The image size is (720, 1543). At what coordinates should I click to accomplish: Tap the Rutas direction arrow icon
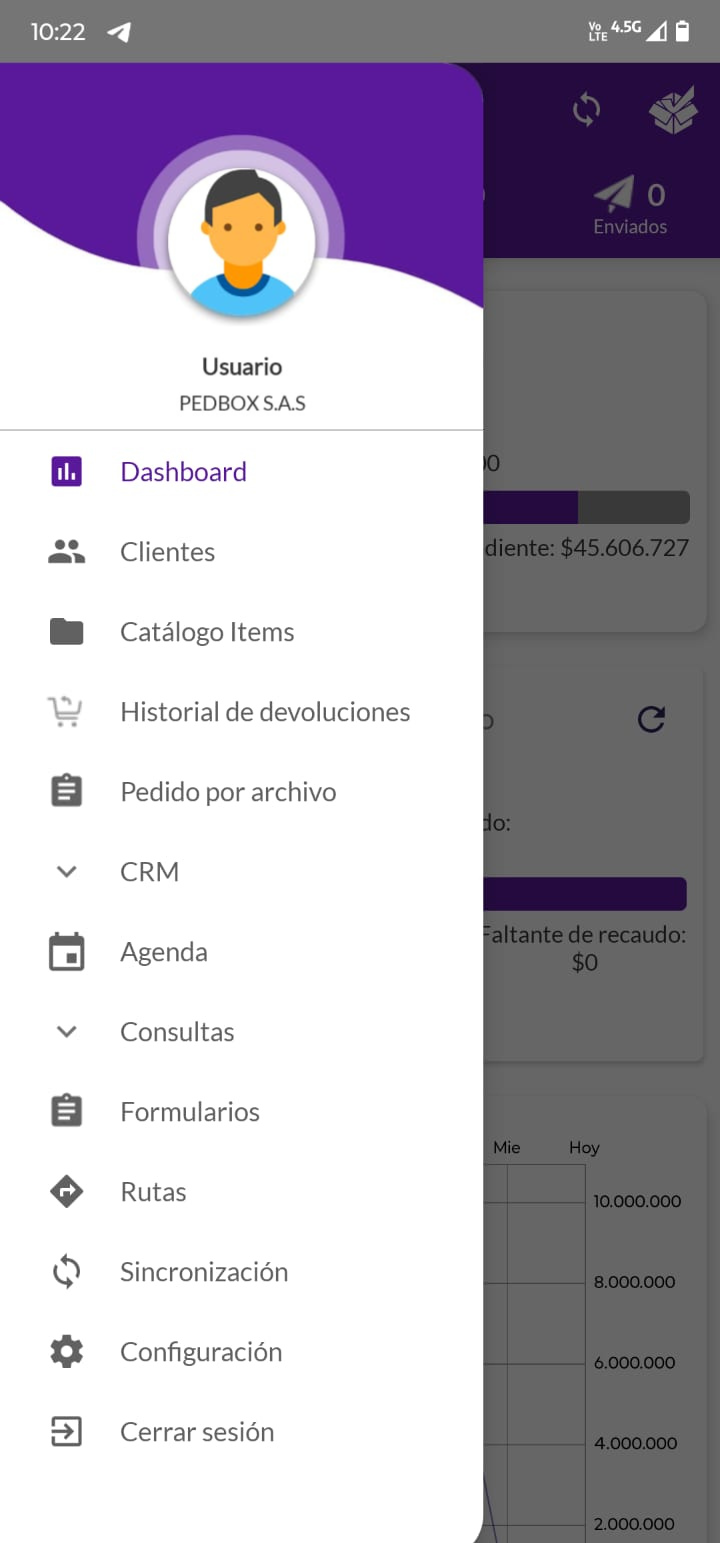[67, 1192]
